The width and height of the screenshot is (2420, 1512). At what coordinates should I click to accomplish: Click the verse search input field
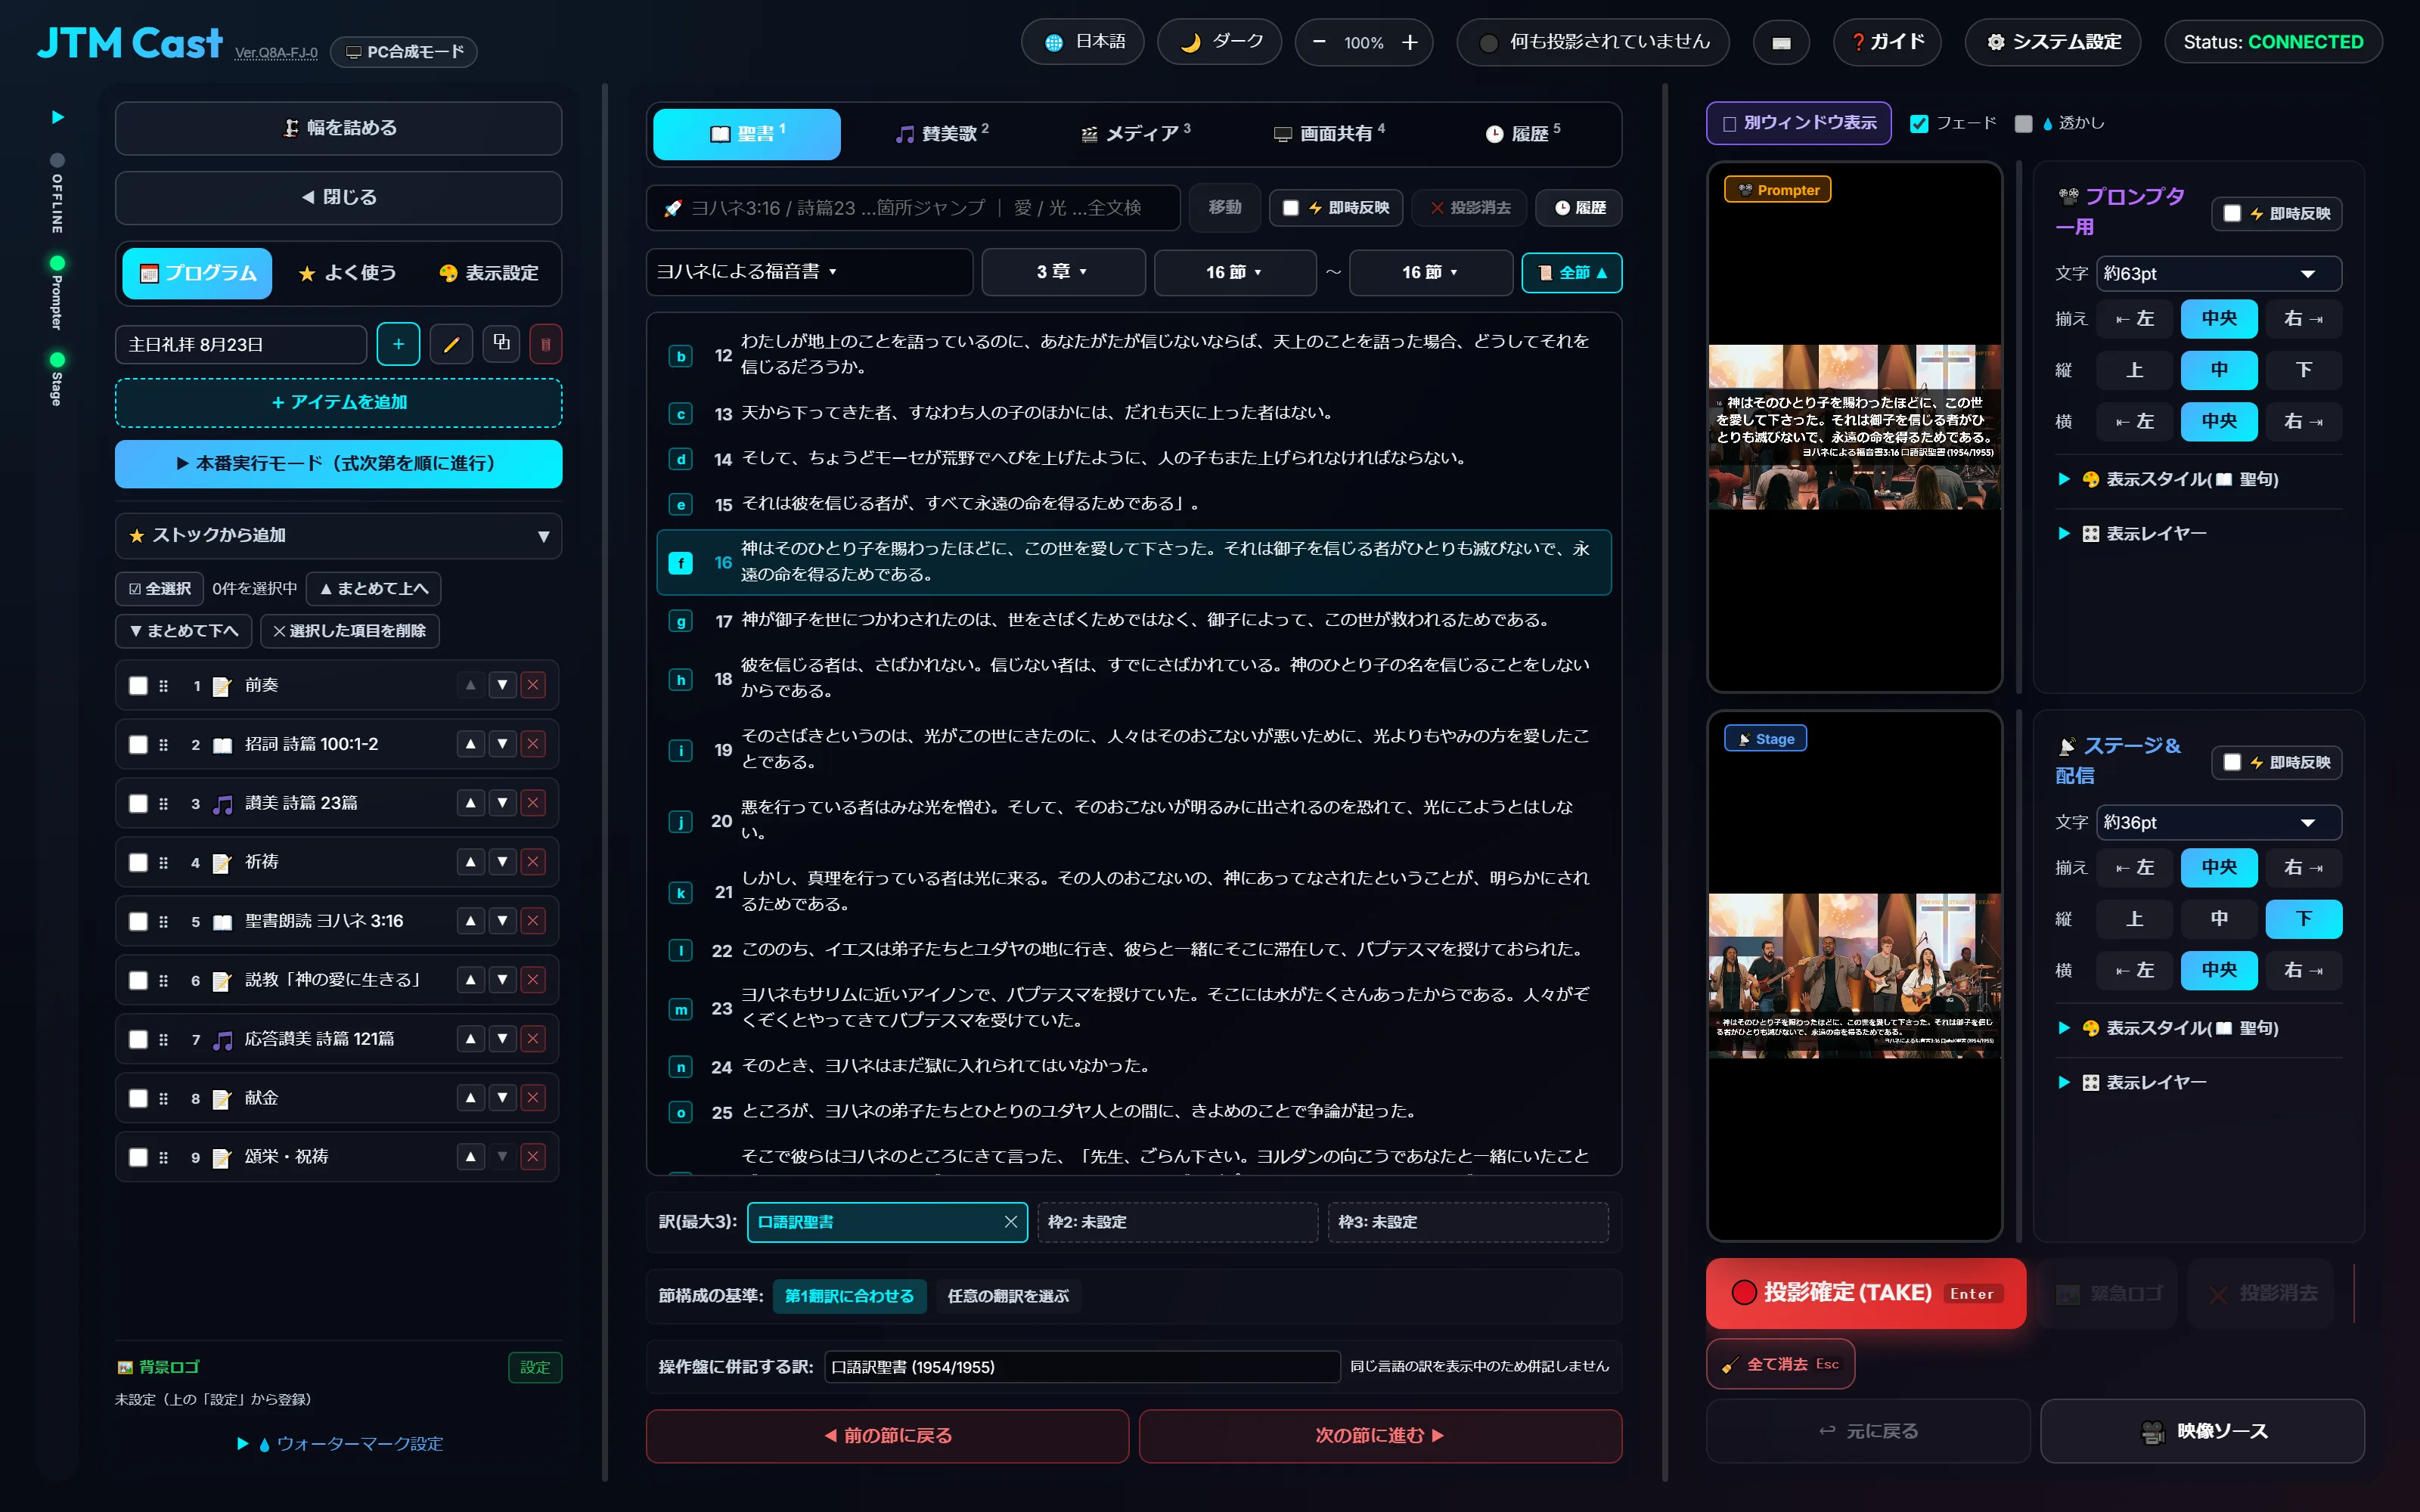913,208
